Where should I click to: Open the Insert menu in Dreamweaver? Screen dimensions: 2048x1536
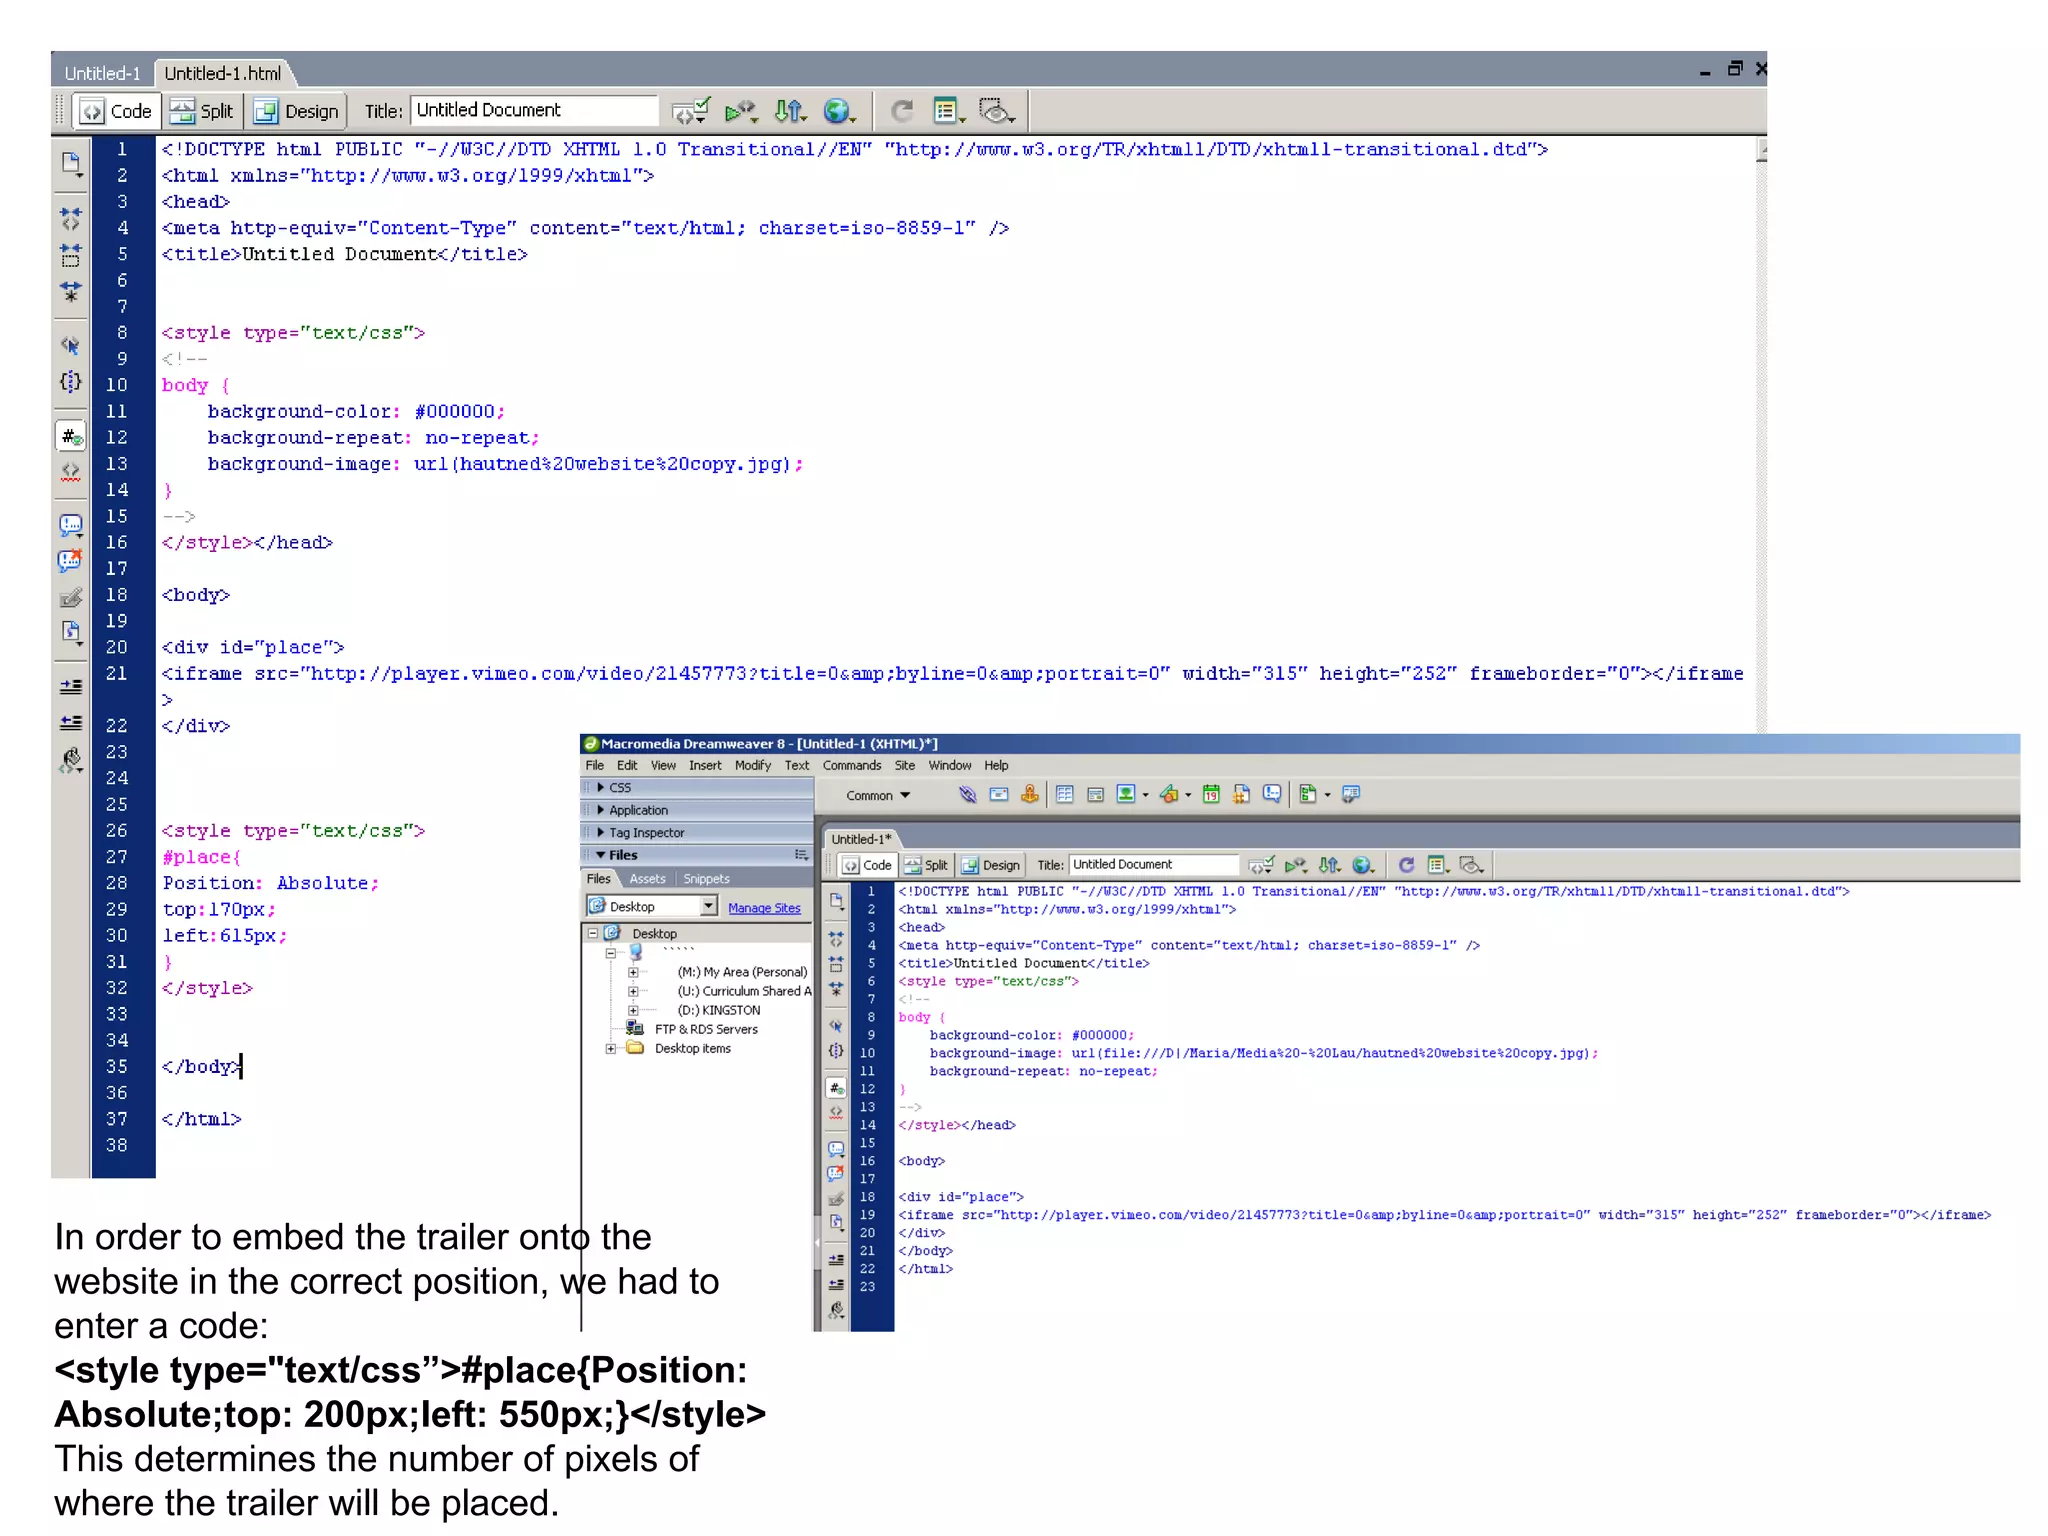tap(705, 766)
